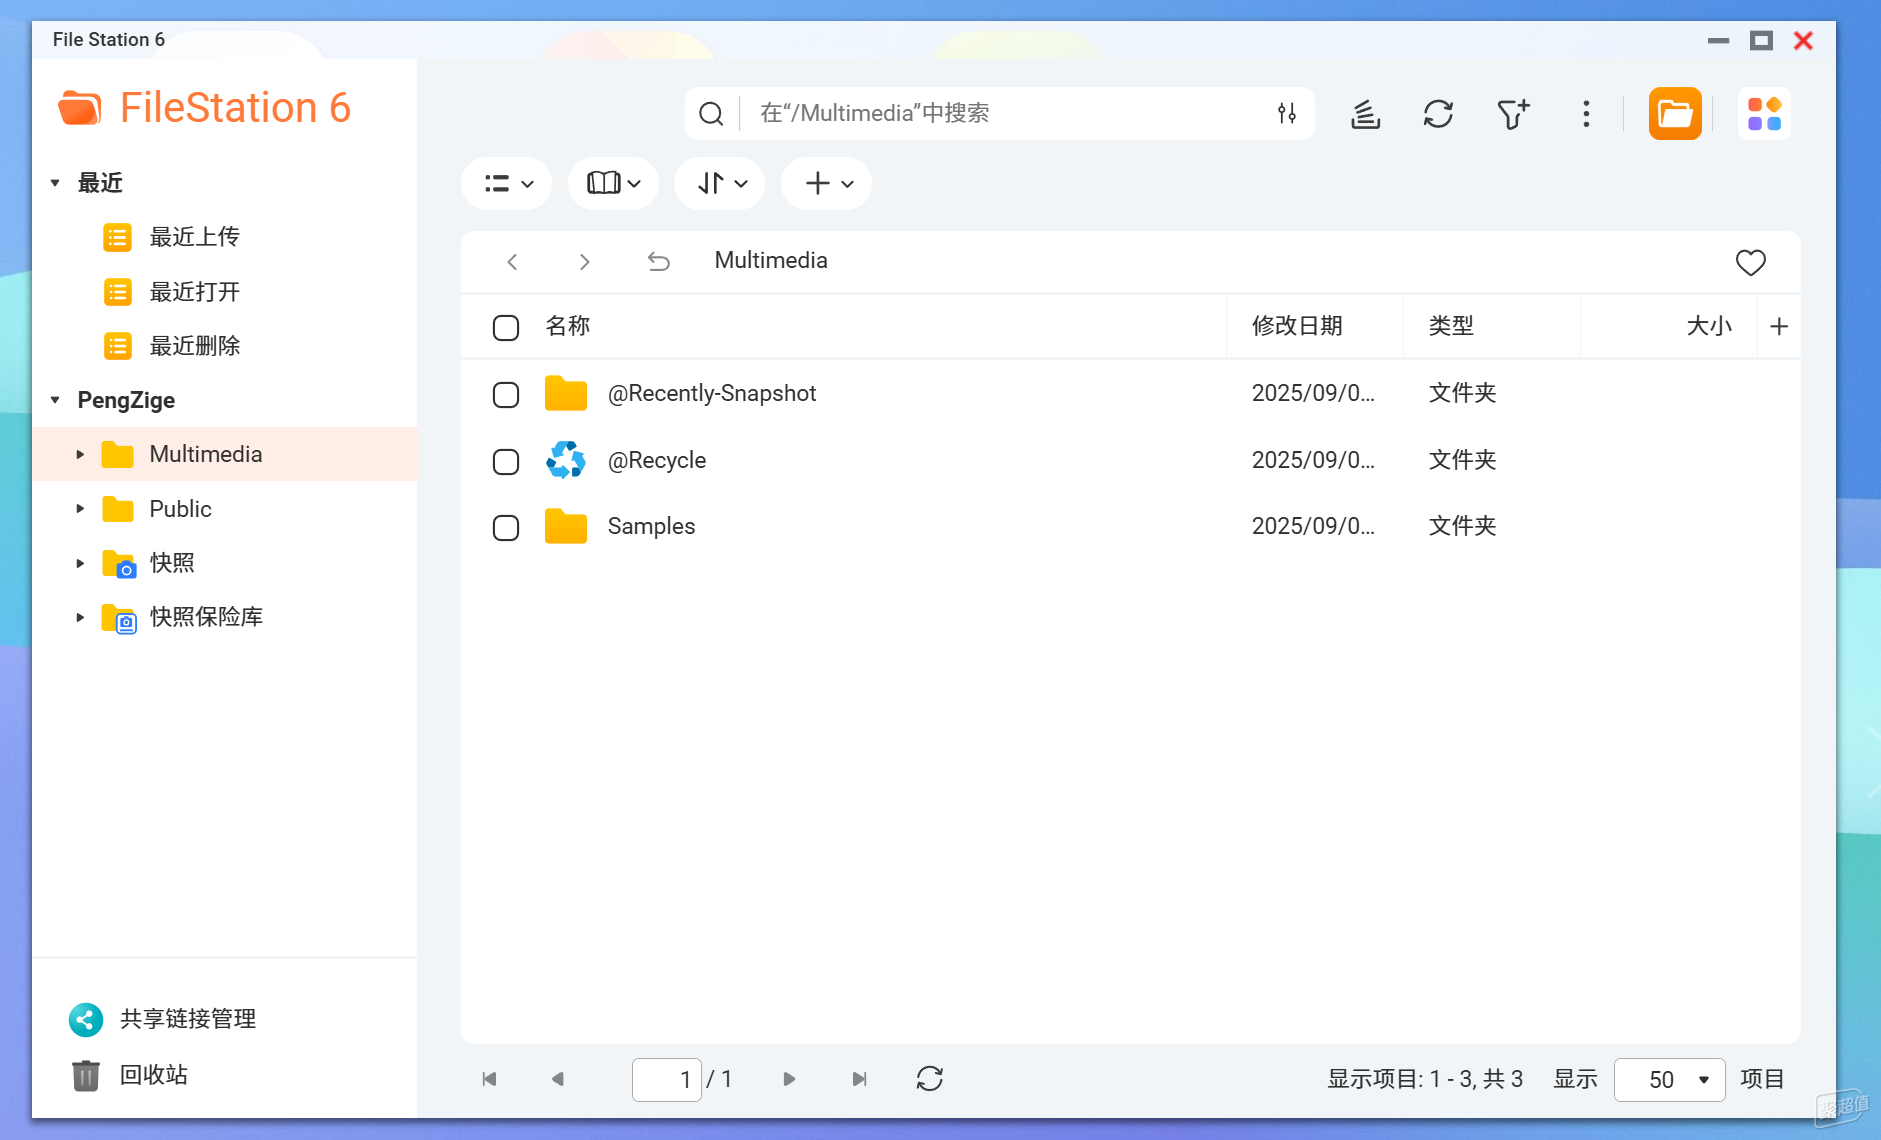Reload the file list in footer
This screenshot has width=1881, height=1140.
click(x=929, y=1079)
